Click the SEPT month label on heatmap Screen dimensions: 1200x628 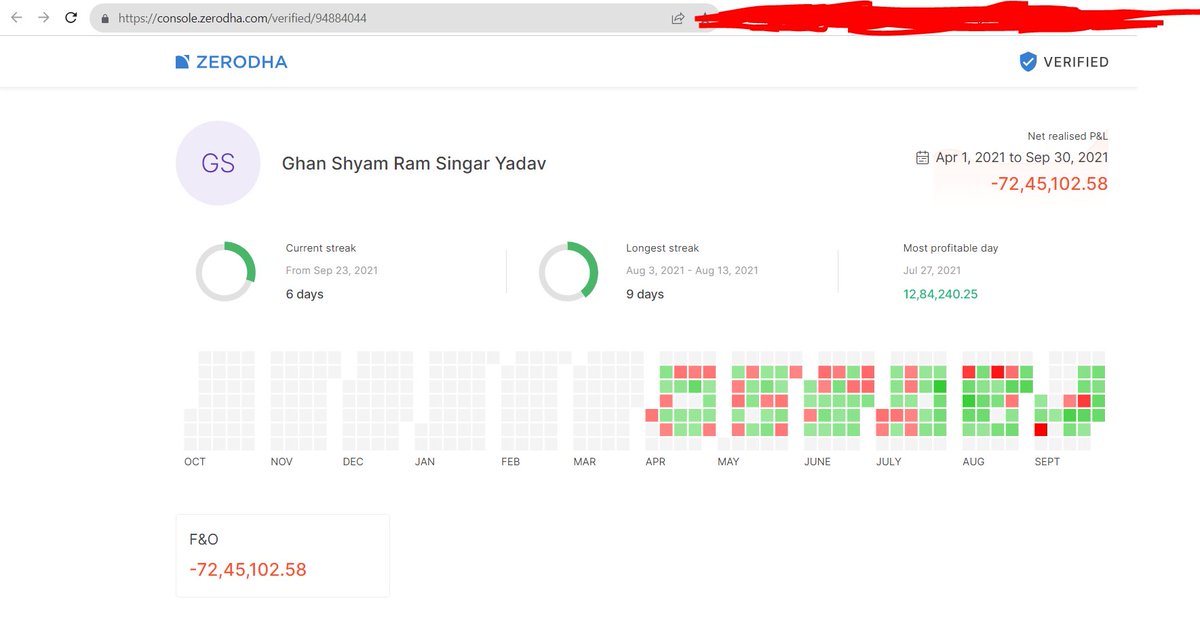coord(1047,462)
